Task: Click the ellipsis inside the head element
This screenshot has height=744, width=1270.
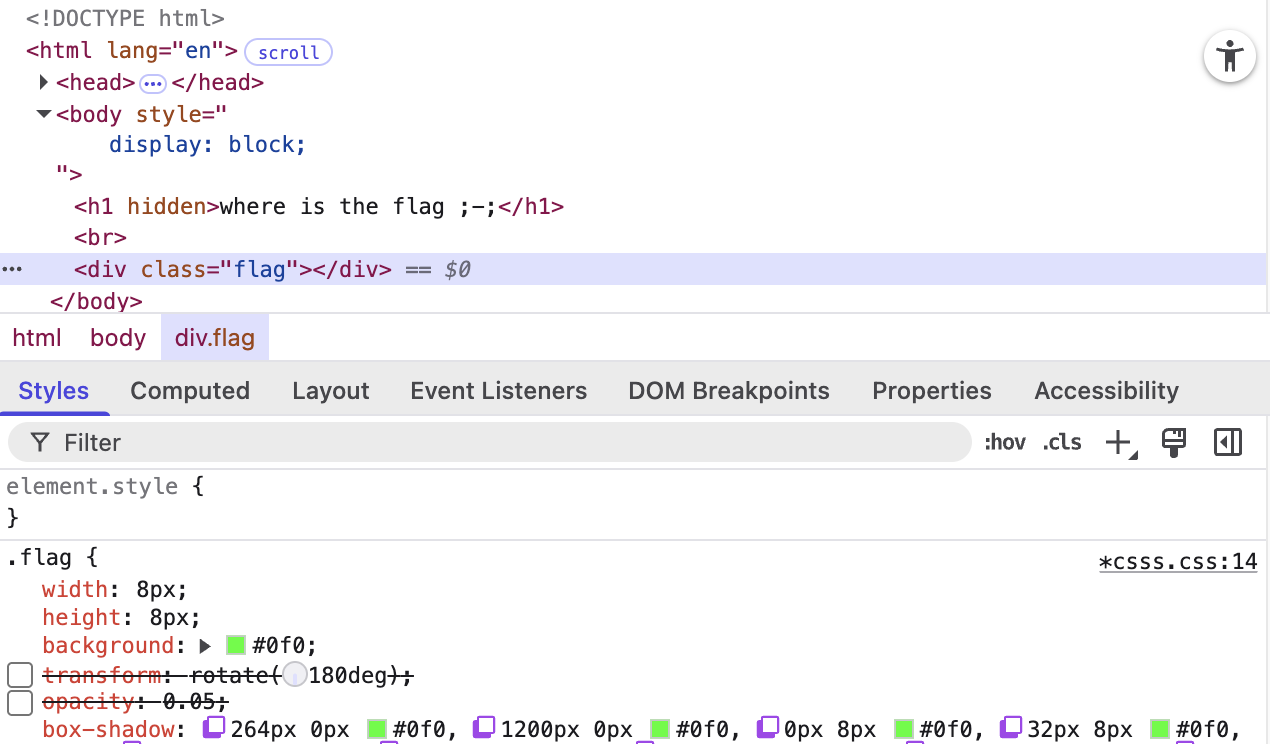Action: point(152,84)
